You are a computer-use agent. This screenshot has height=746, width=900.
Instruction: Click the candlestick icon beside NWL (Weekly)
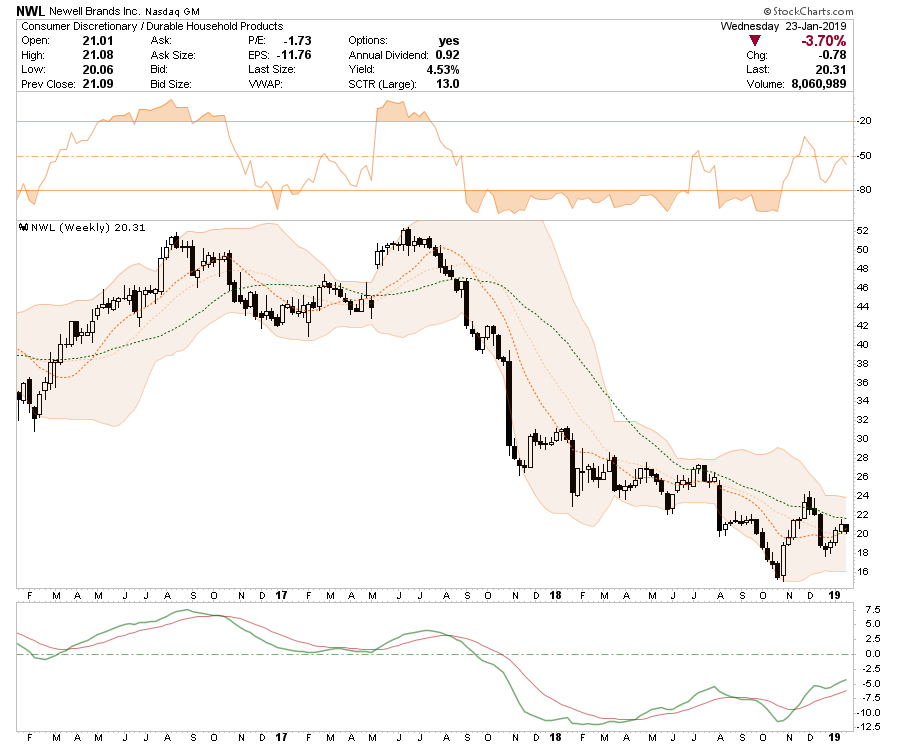point(24,227)
